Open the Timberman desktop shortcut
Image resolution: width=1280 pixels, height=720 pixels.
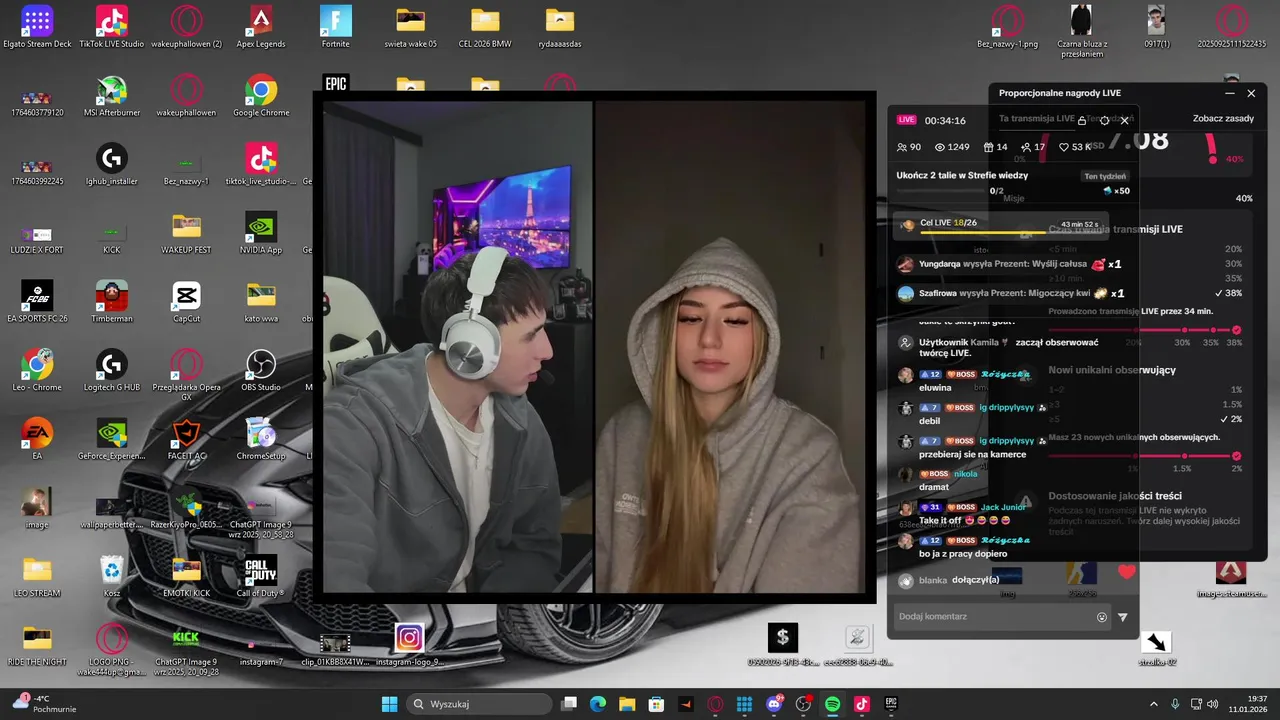pyautogui.click(x=111, y=302)
